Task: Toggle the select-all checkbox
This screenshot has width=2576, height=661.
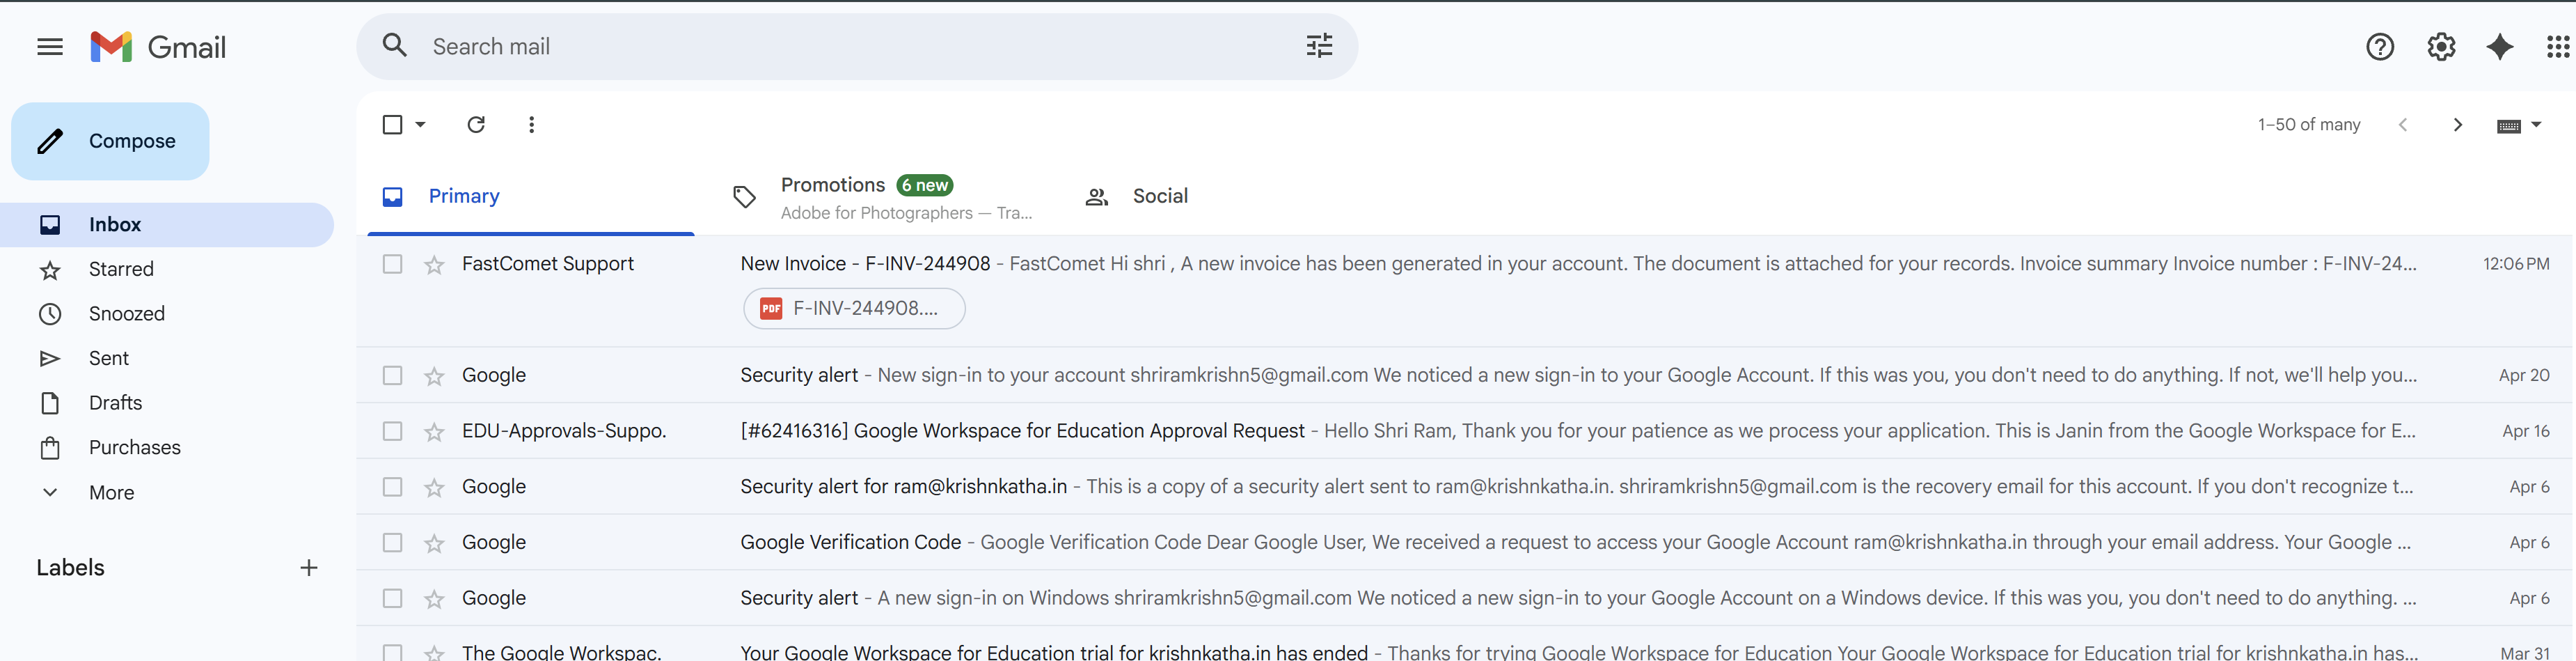Action: pos(392,125)
